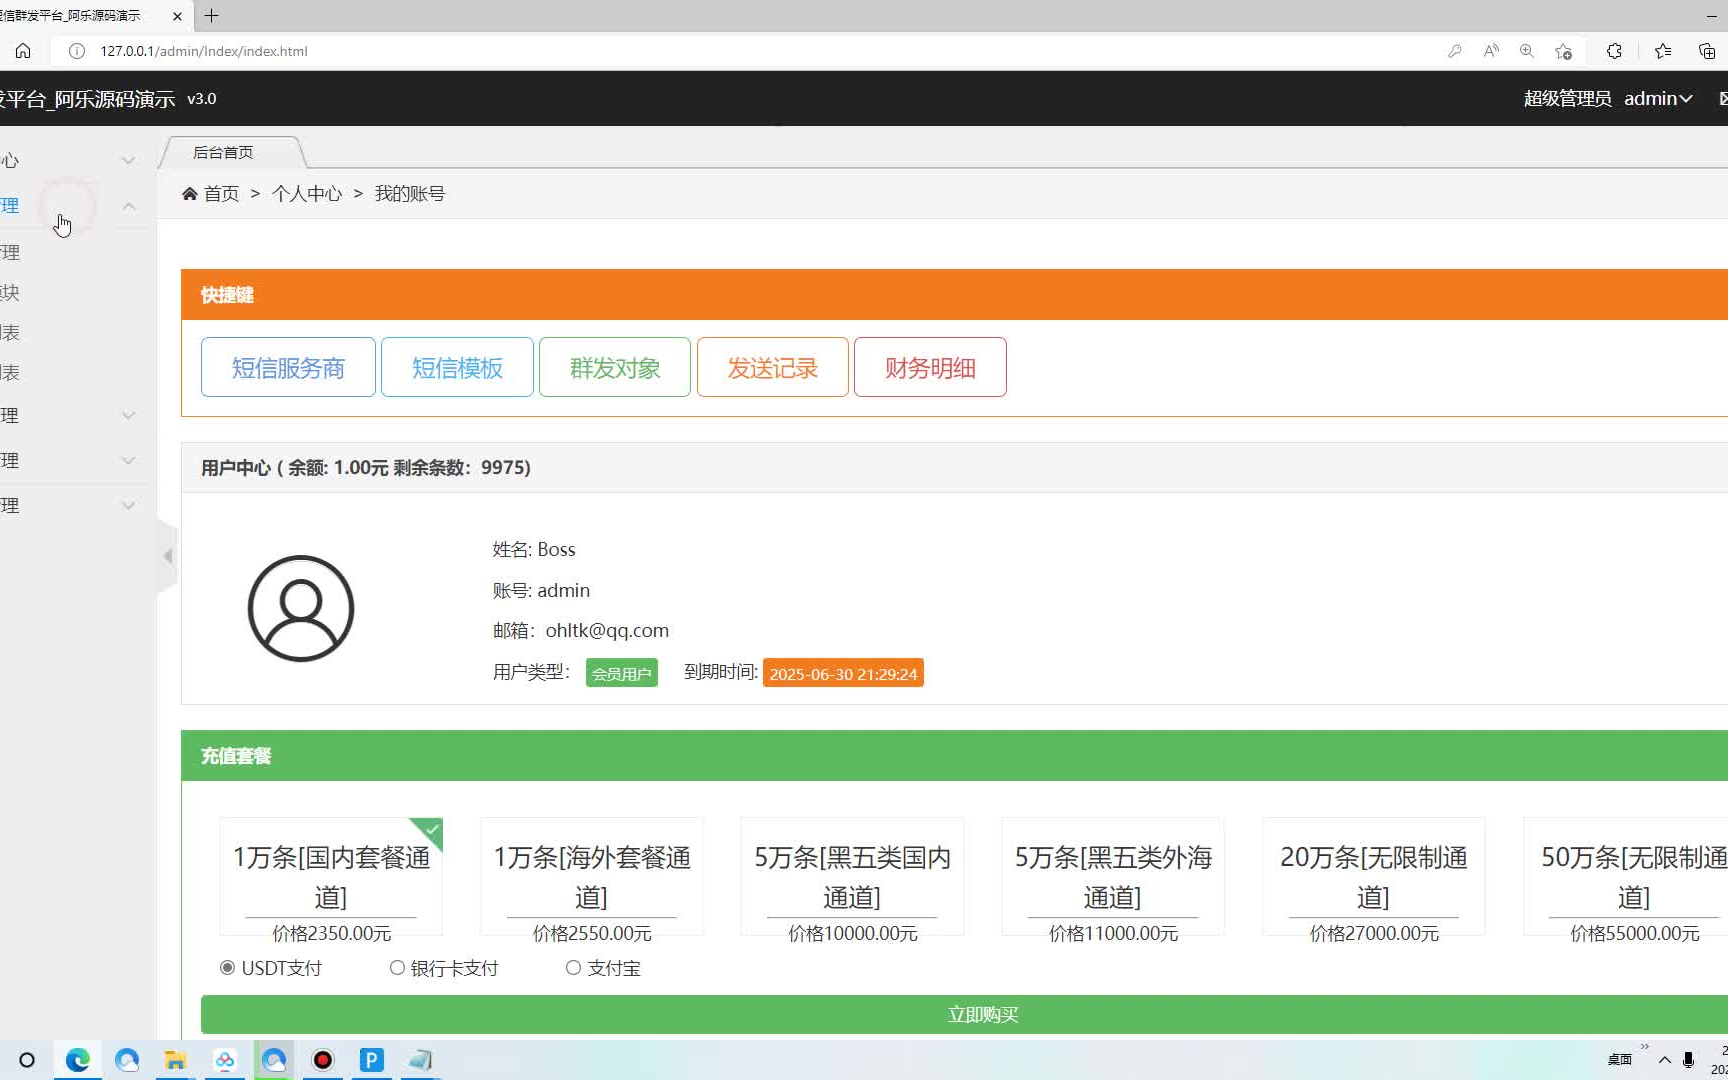Viewport: 1728px width, 1080px height.
Task: Open the notepad app in taskbar
Action: [x=421, y=1060]
